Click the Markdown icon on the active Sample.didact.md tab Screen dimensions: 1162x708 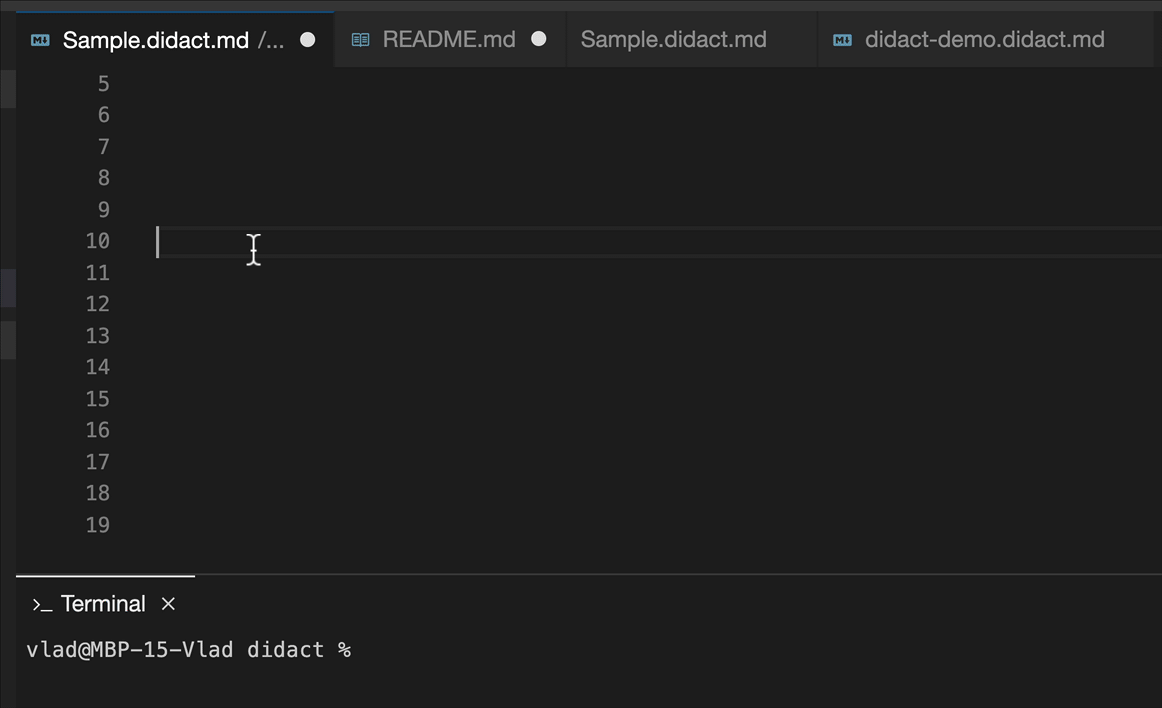coord(40,40)
